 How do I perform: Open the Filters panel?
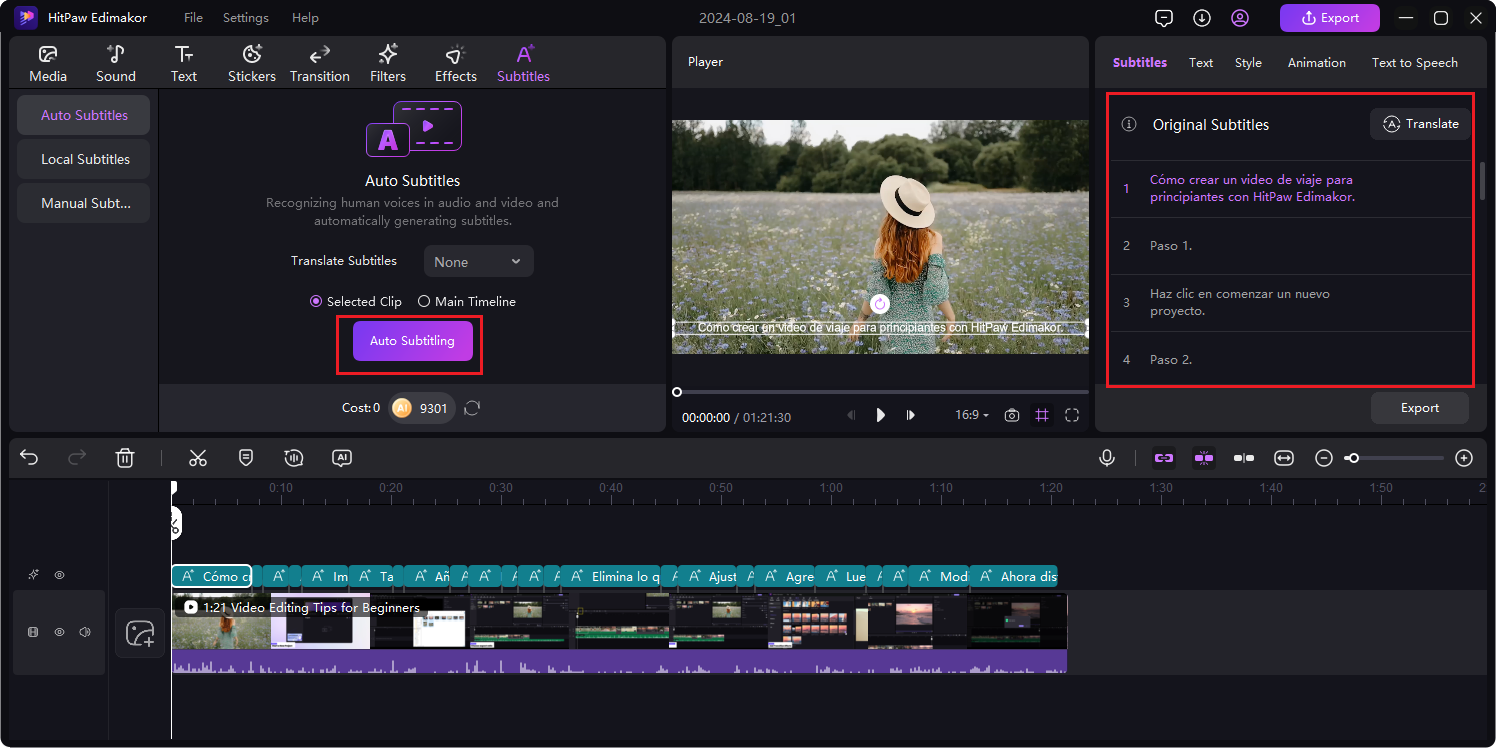388,64
